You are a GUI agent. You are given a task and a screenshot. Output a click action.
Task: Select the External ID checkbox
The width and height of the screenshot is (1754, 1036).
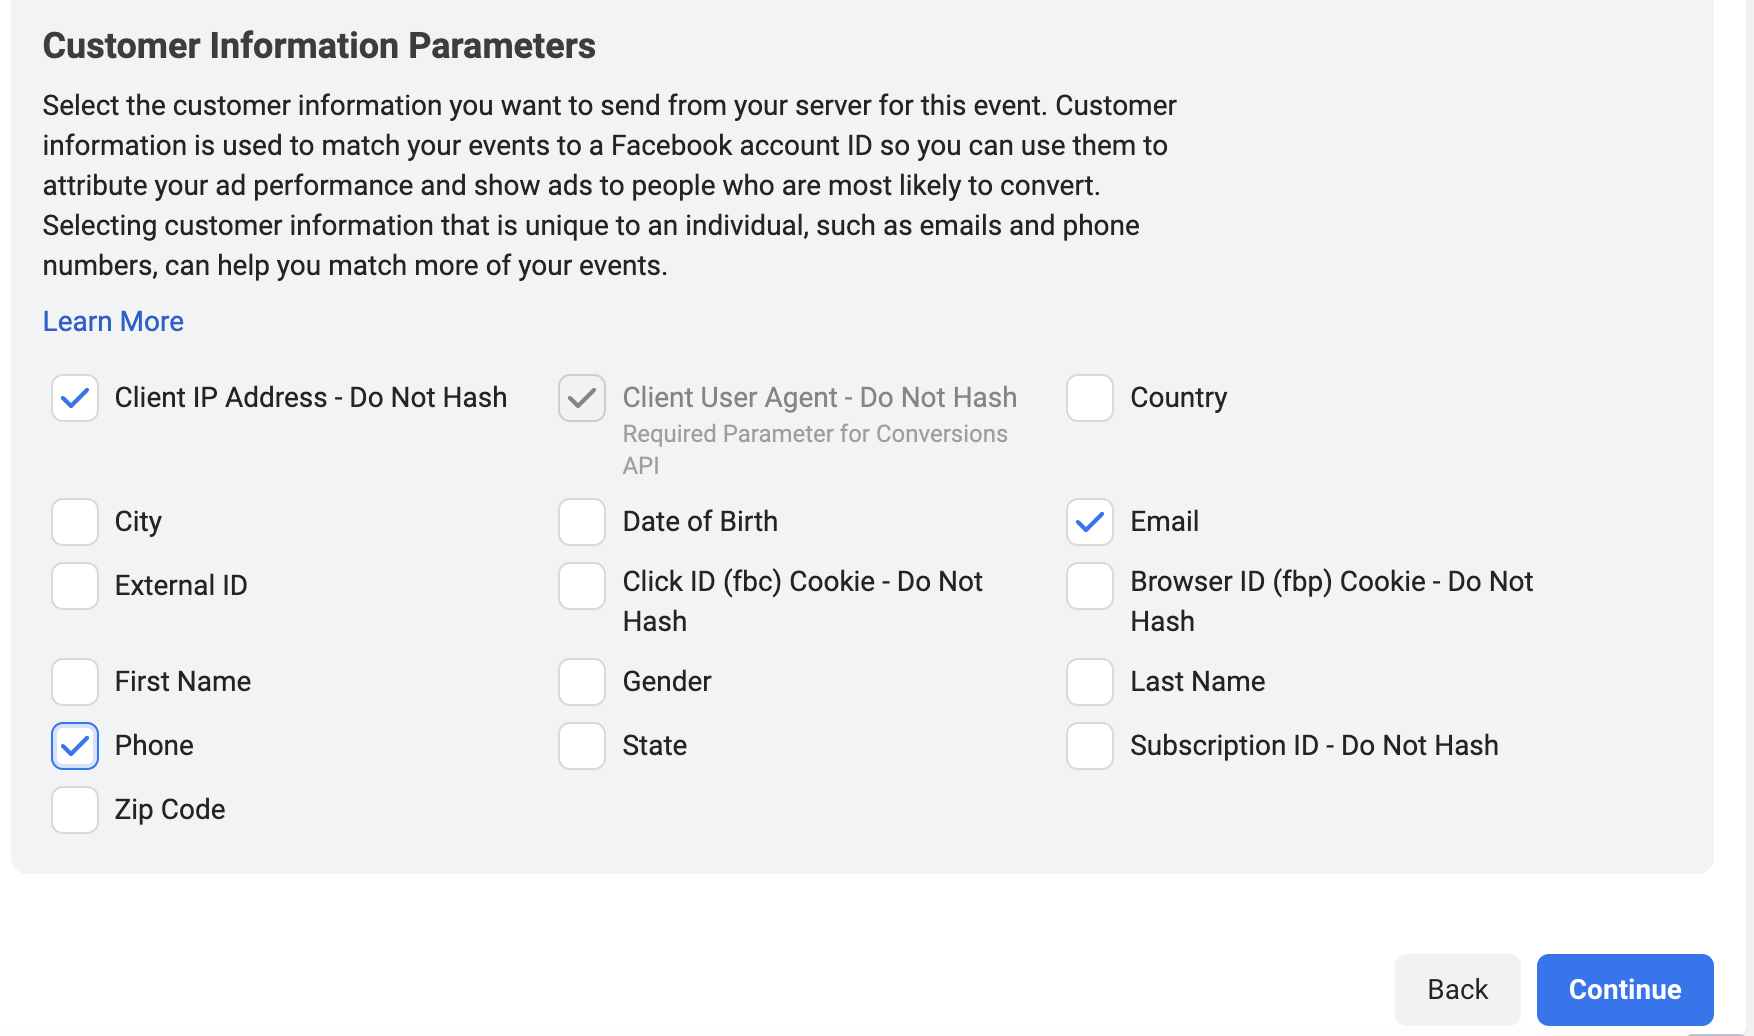tap(75, 586)
